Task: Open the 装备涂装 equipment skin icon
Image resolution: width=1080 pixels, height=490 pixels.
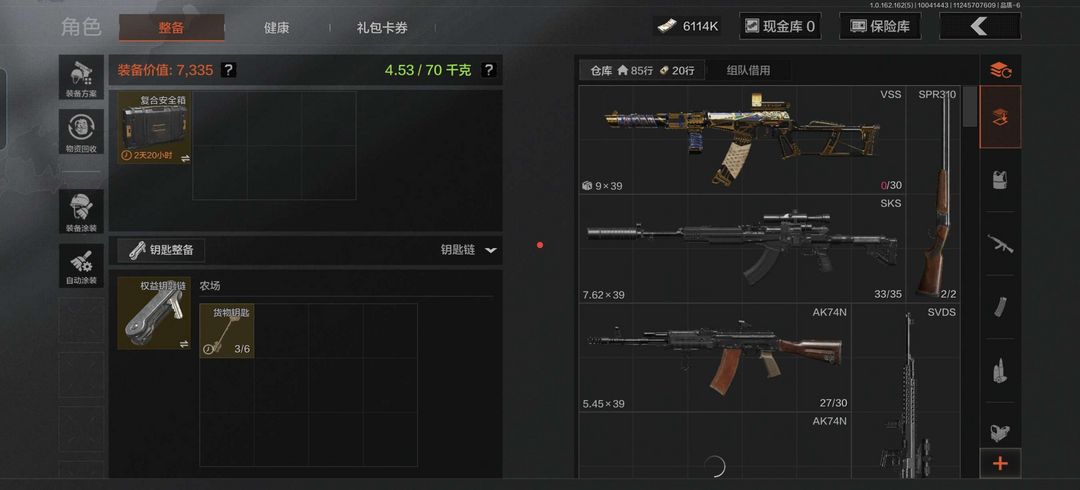Action: coord(81,211)
